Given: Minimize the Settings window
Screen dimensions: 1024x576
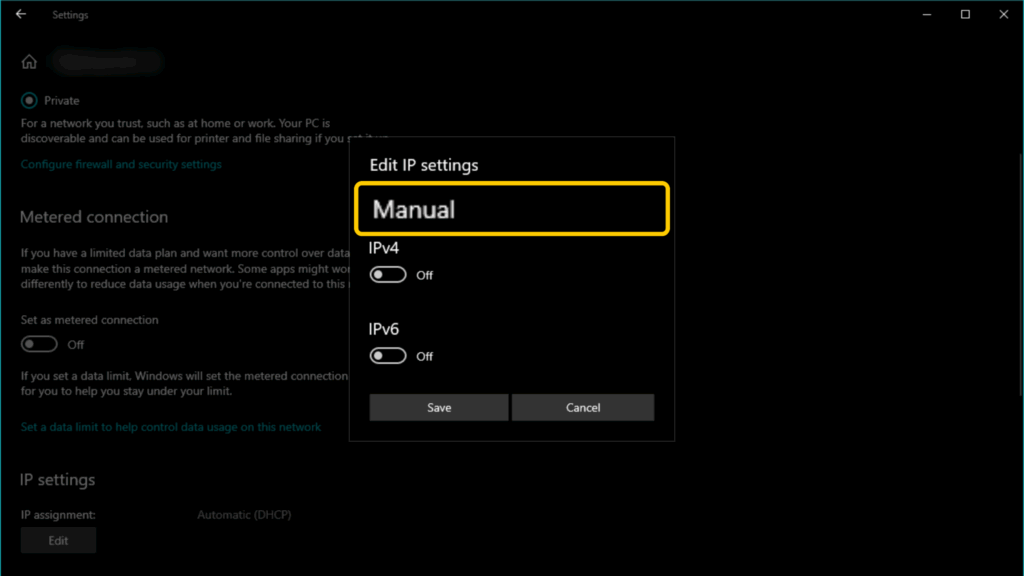Looking at the screenshot, I should 927,14.
